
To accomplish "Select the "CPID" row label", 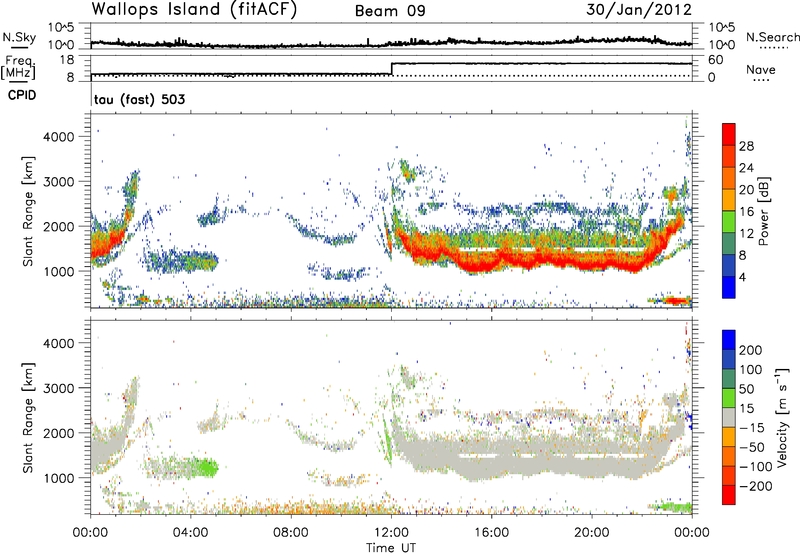I will pyautogui.click(x=22, y=95).
